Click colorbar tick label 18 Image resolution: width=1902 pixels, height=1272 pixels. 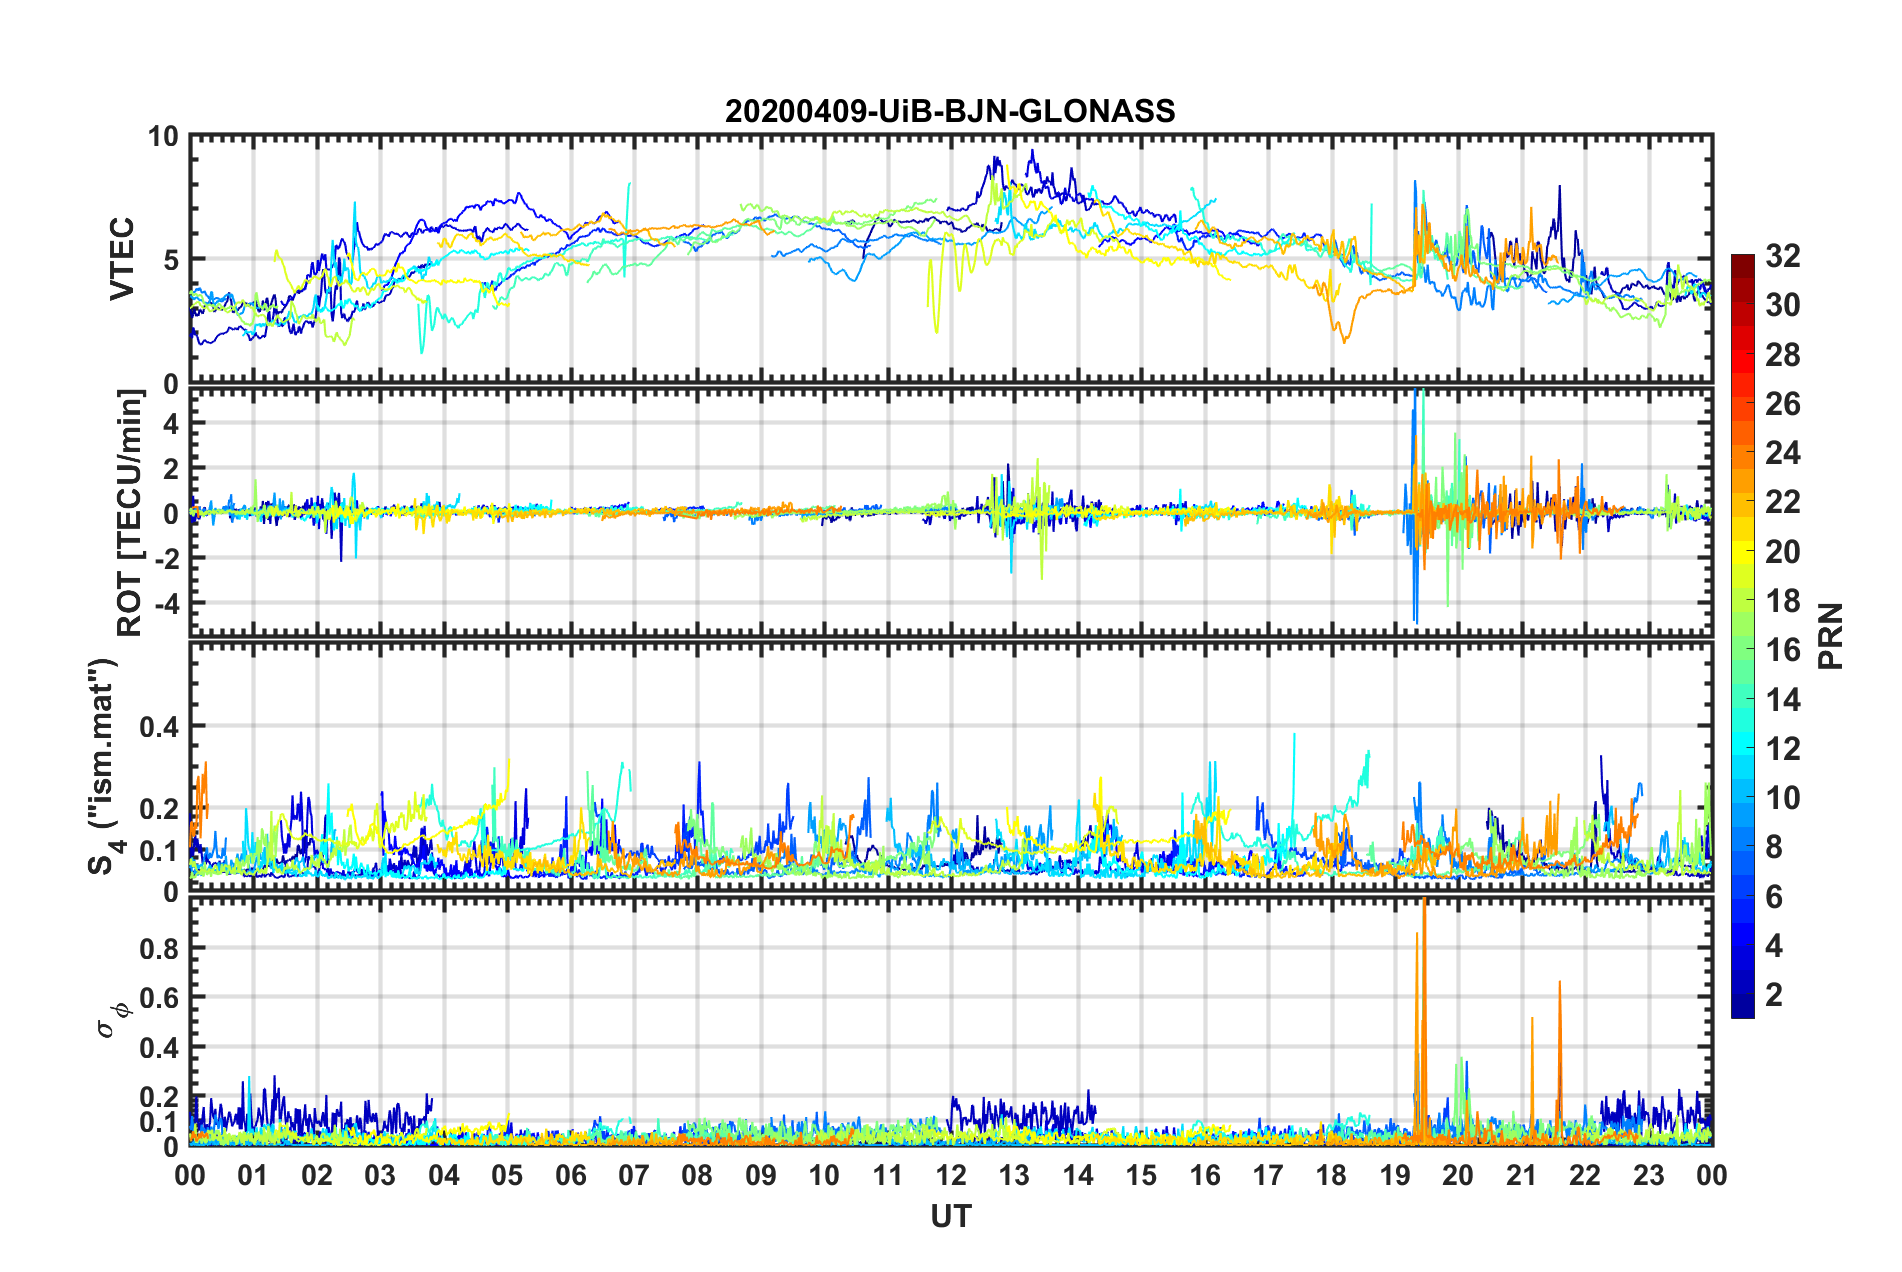pyautogui.click(x=1782, y=601)
